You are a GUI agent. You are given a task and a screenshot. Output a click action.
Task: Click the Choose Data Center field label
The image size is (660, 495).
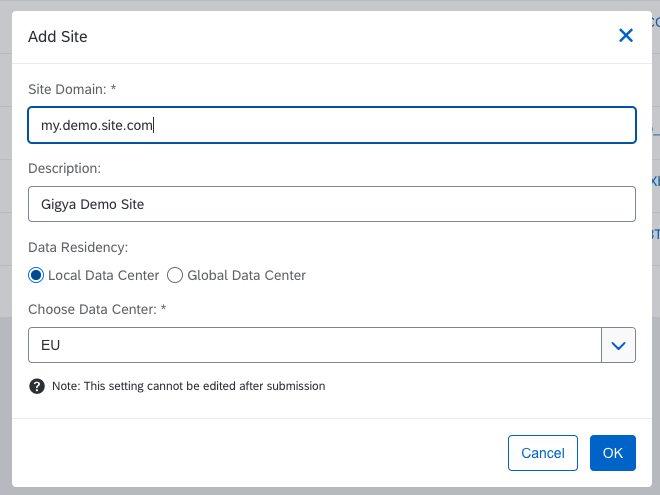[x=92, y=310]
